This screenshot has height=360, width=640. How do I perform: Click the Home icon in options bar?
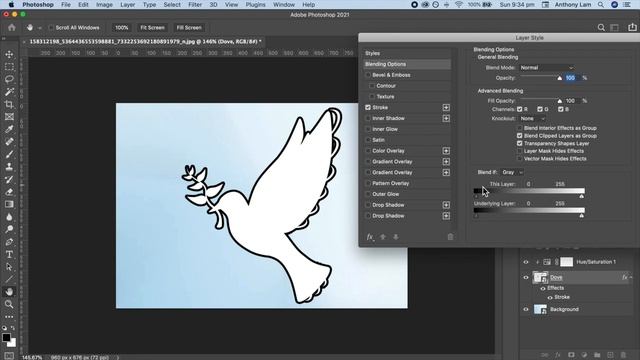tap(12, 28)
